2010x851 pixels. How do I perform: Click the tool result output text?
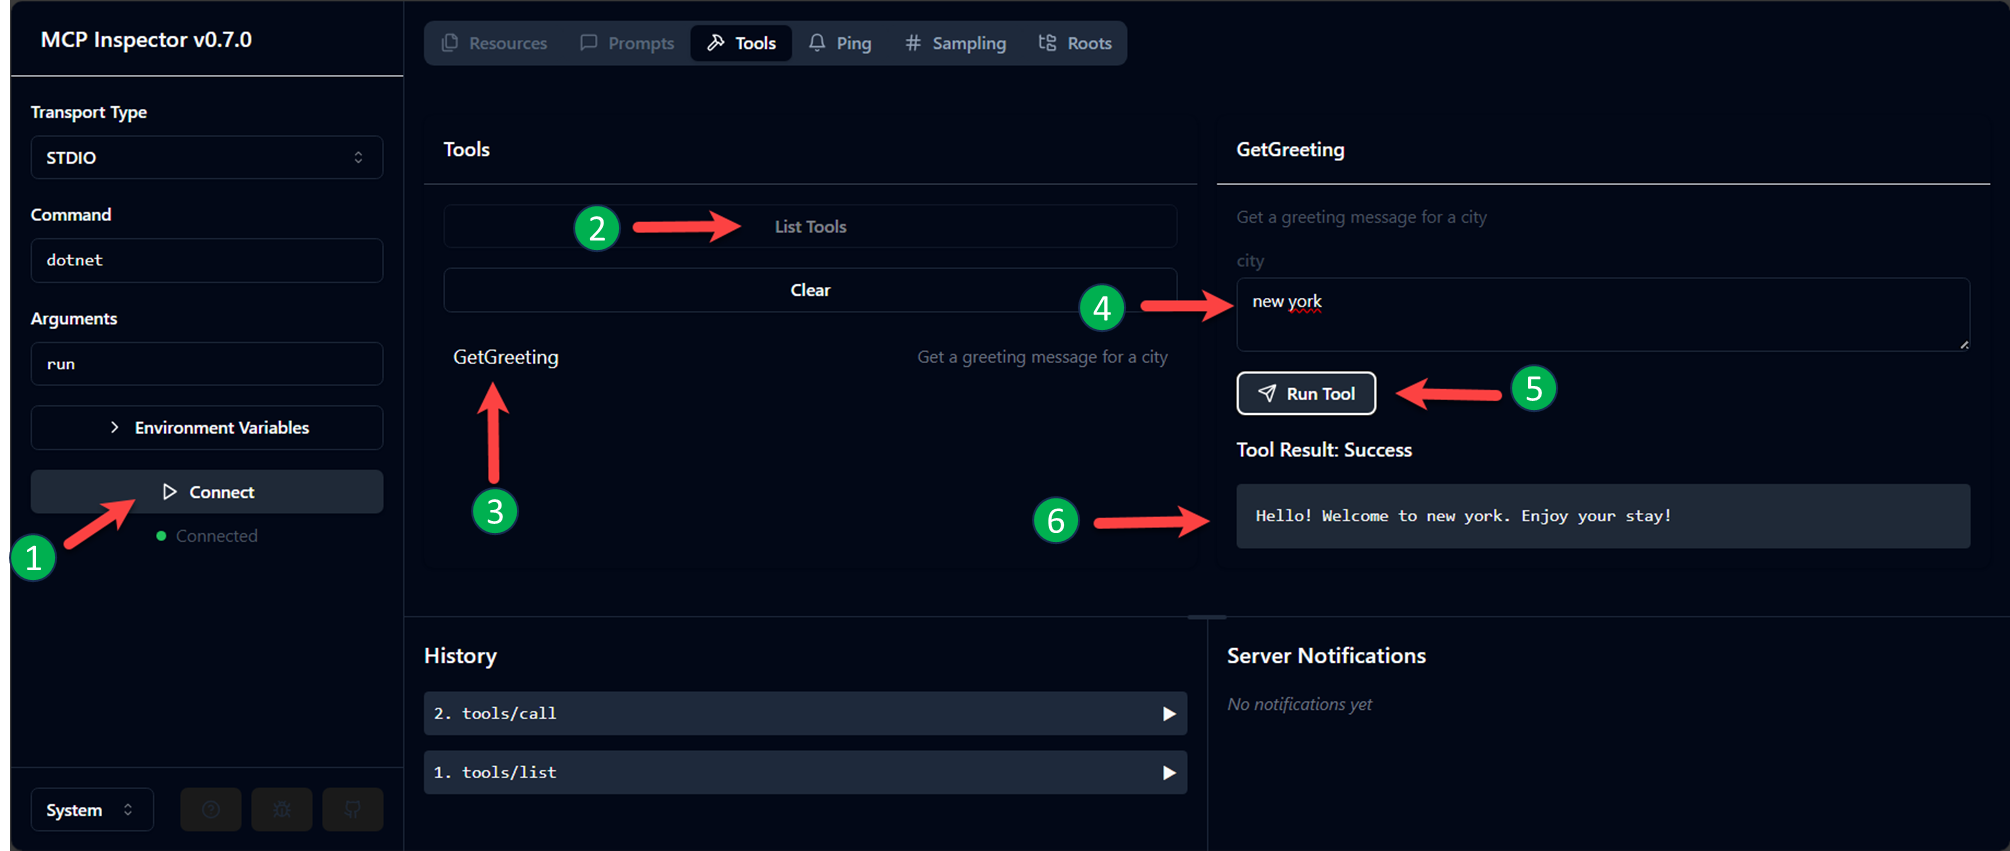1463,516
